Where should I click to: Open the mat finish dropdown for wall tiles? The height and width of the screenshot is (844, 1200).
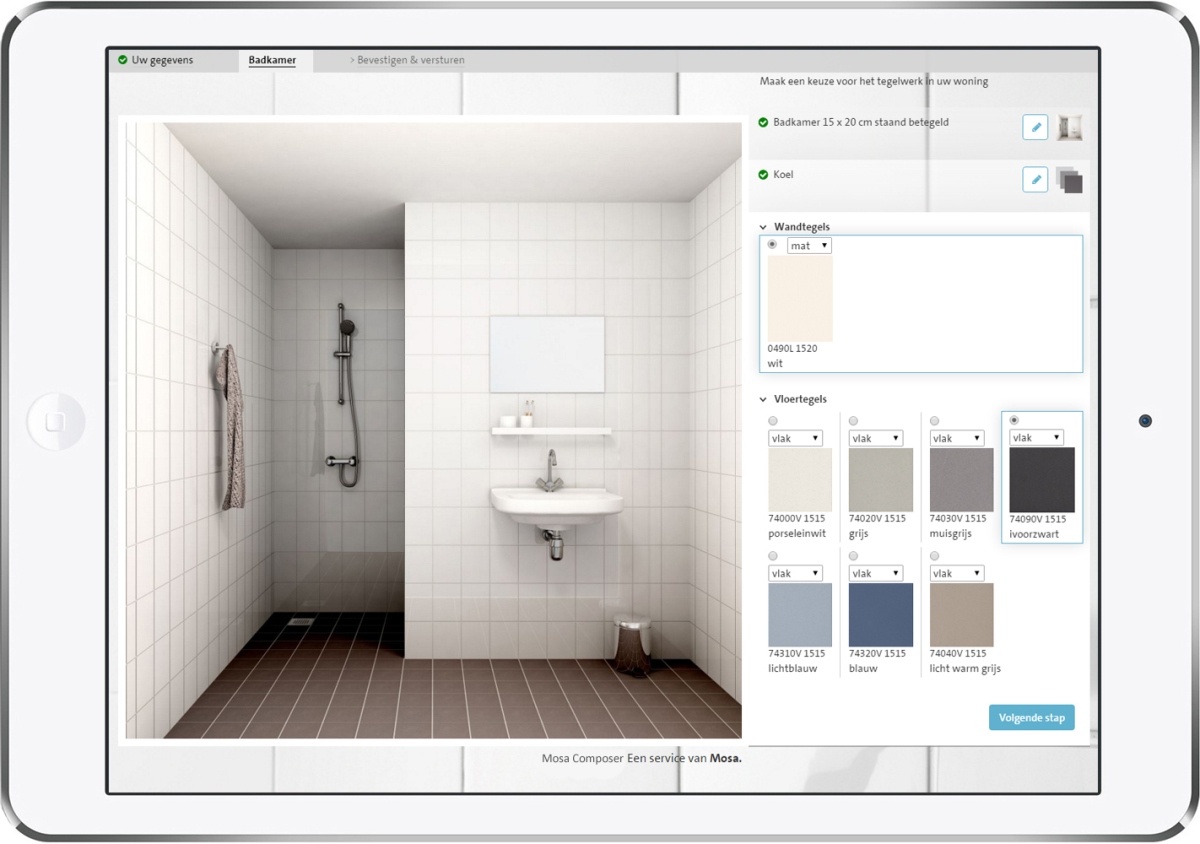pos(809,246)
